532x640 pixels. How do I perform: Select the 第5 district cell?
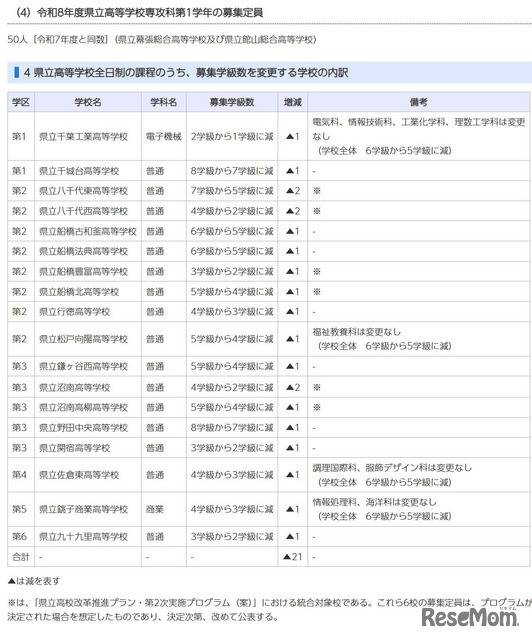tap(21, 509)
